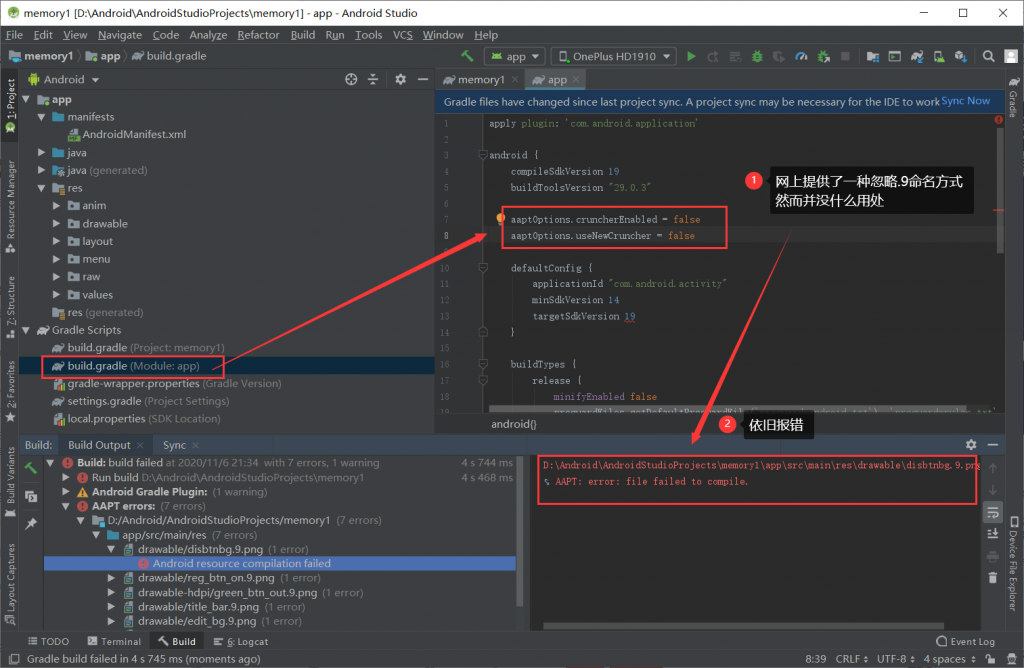Open Project panel settings gear
Image resolution: width=1024 pixels, height=668 pixels.
[x=400, y=79]
